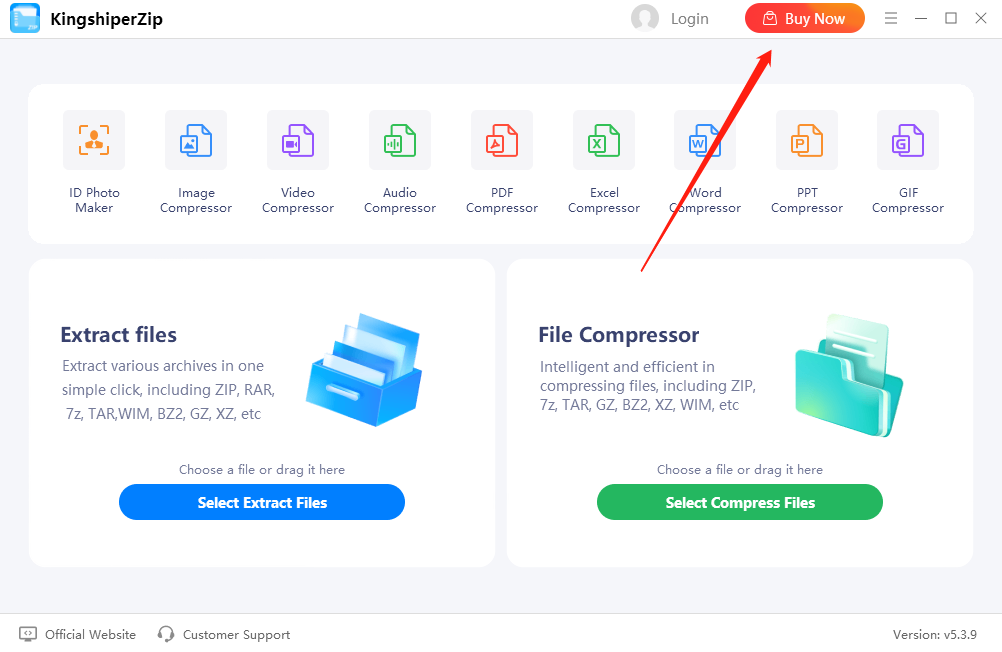Maximize the KingshiperZip window
Image resolution: width=1002 pixels, height=652 pixels.
pos(951,18)
